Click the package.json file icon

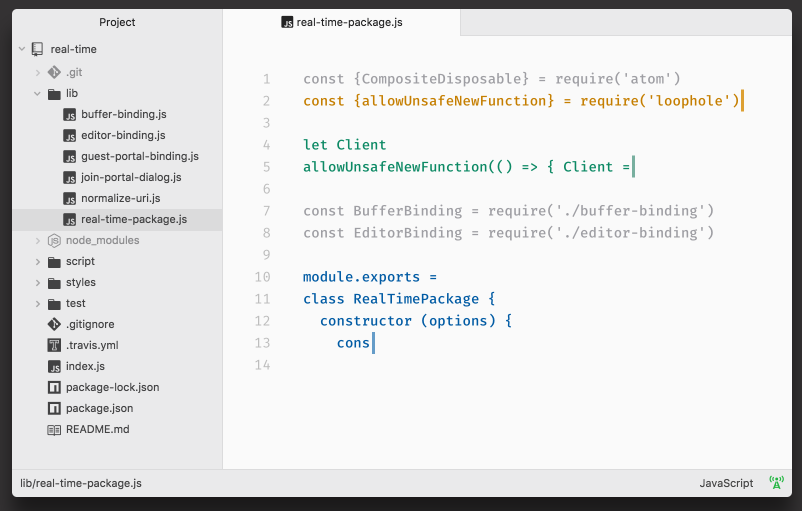click(x=54, y=408)
